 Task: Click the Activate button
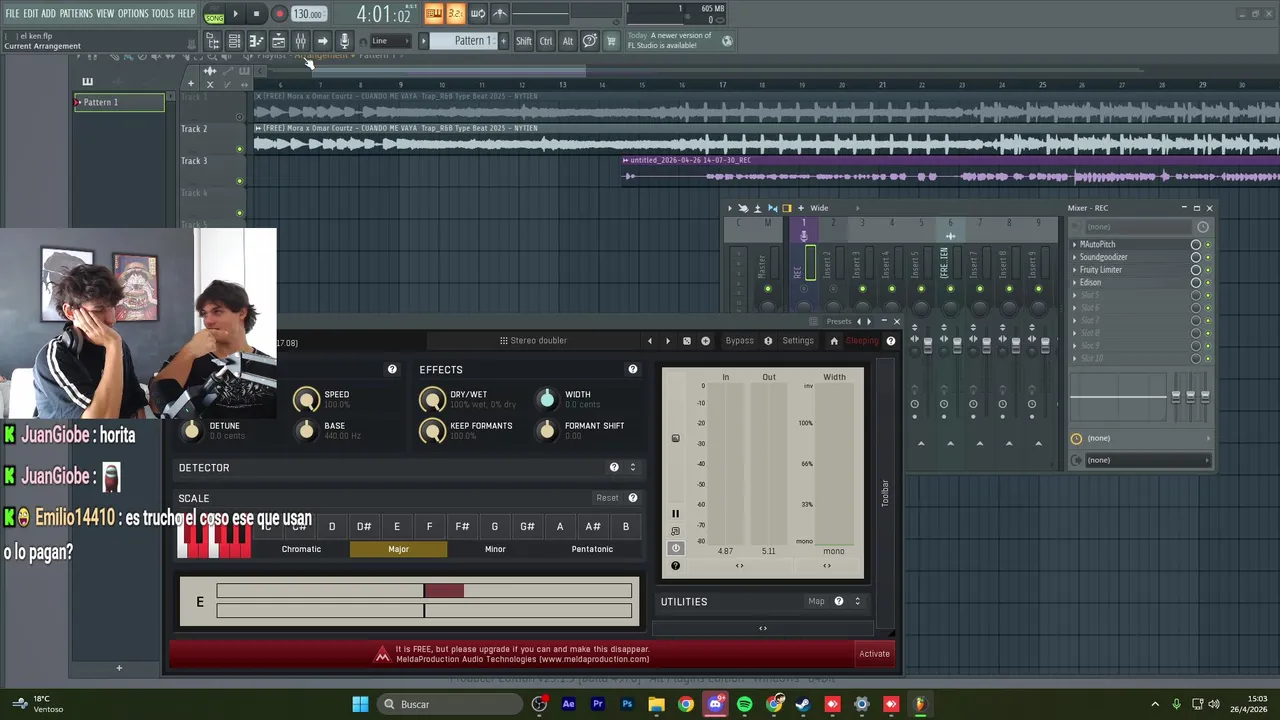tap(874, 654)
